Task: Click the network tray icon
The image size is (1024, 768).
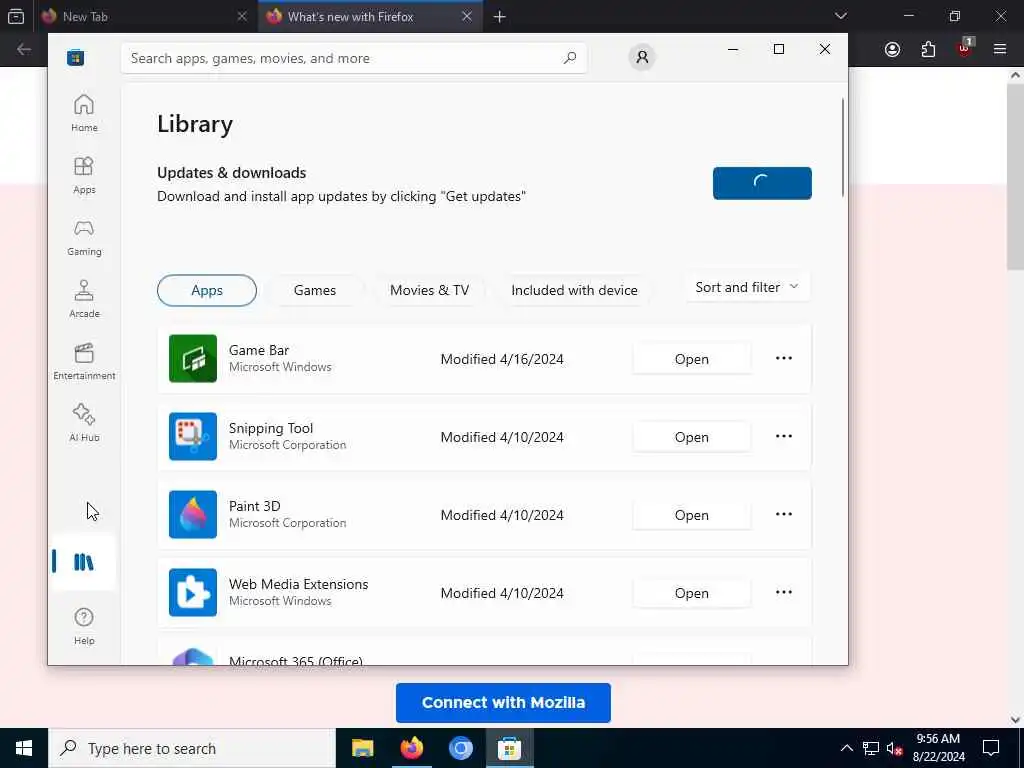Action: coord(871,748)
